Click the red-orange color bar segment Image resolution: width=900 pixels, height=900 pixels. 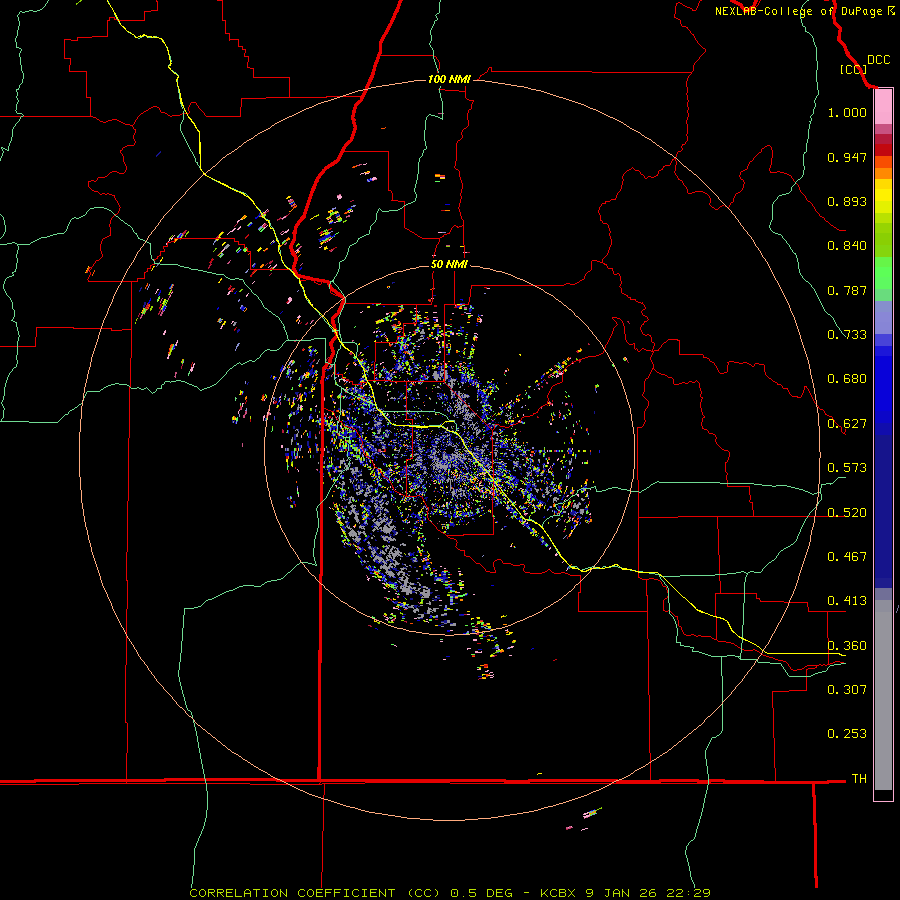(883, 162)
